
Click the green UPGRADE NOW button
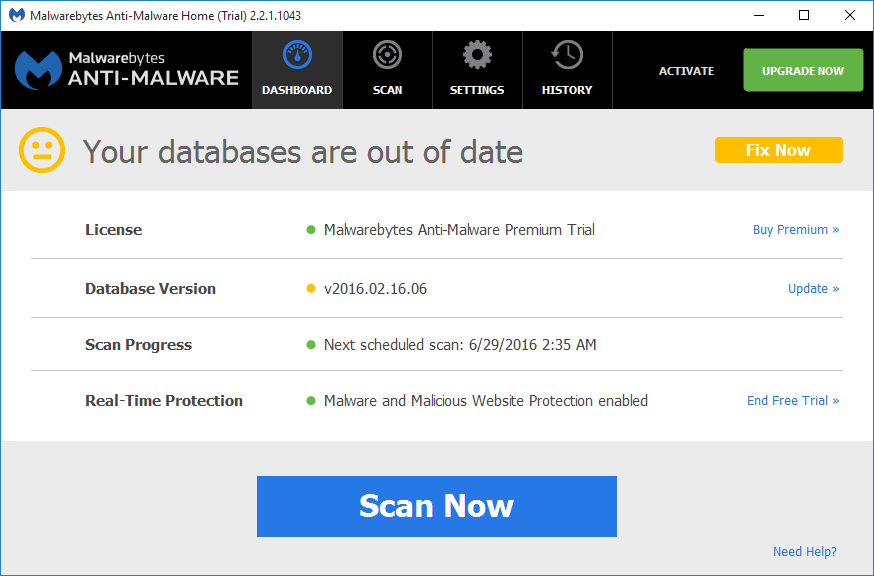[803, 70]
